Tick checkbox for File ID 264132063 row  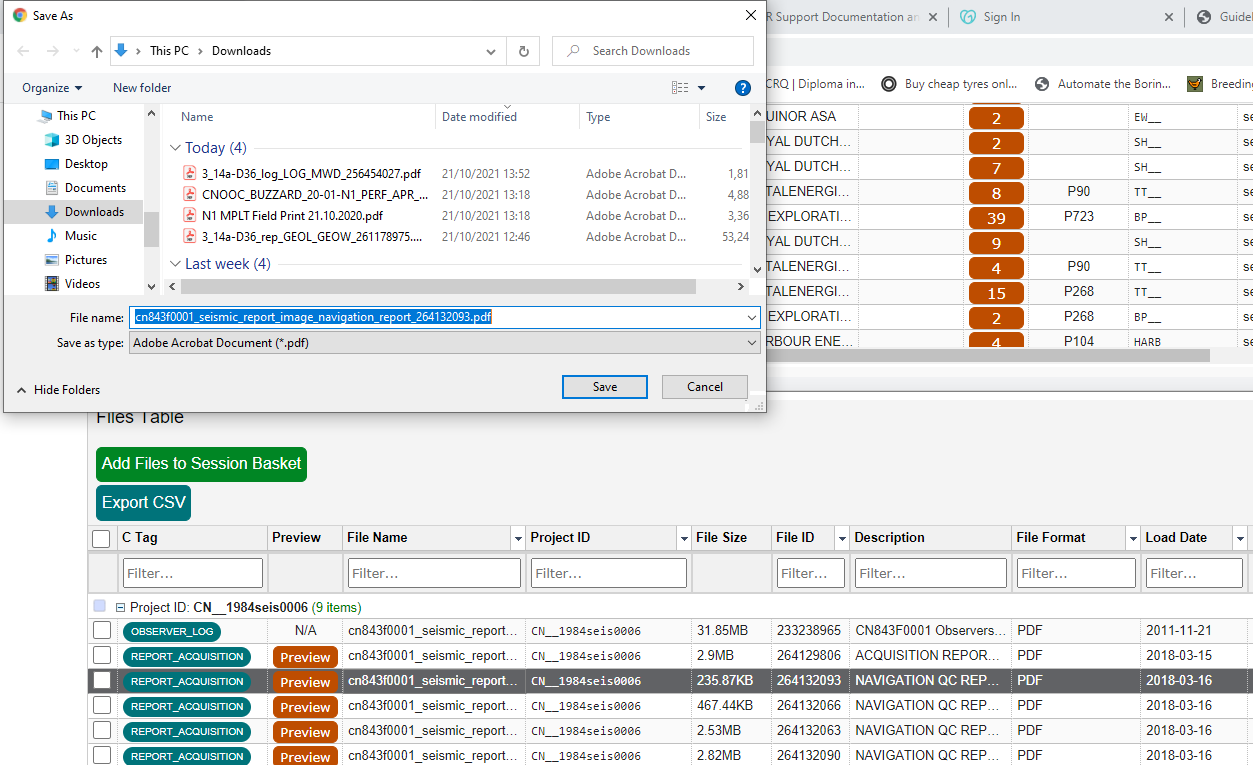[102, 731]
